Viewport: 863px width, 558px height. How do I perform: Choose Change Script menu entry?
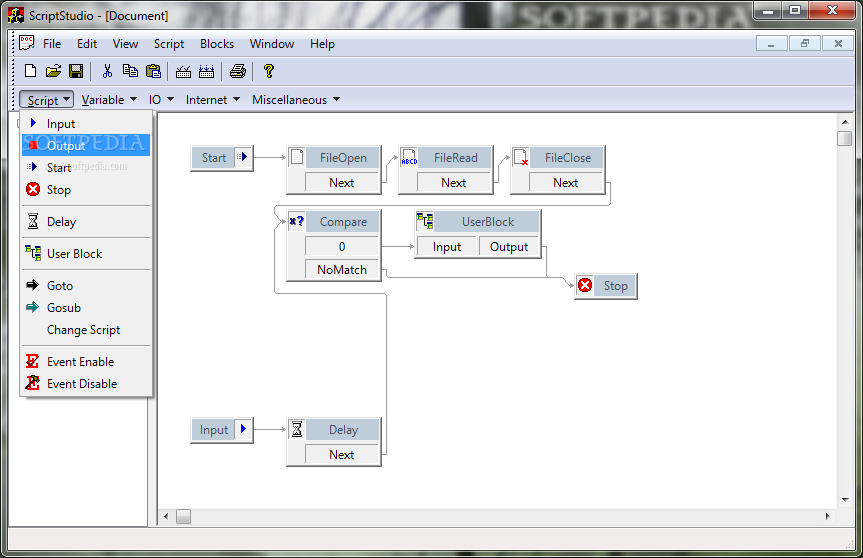click(86, 330)
